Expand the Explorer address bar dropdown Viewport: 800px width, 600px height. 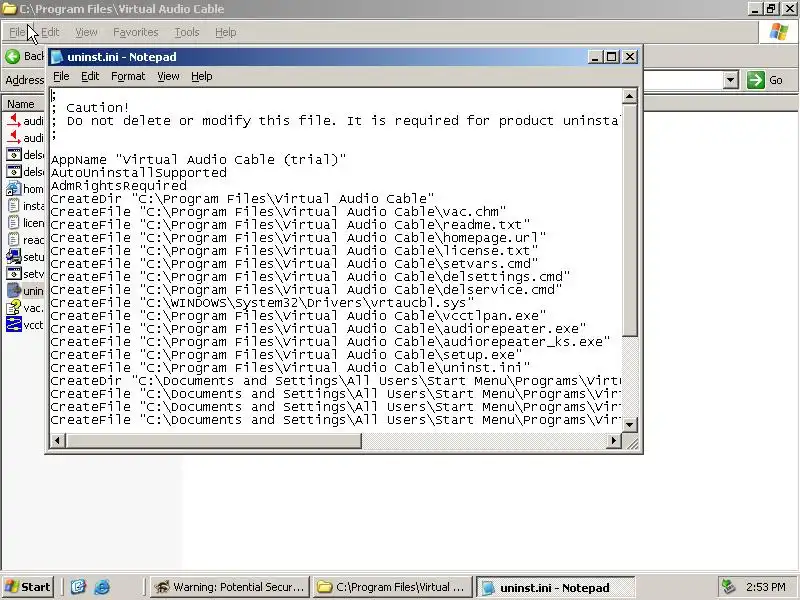pos(731,80)
